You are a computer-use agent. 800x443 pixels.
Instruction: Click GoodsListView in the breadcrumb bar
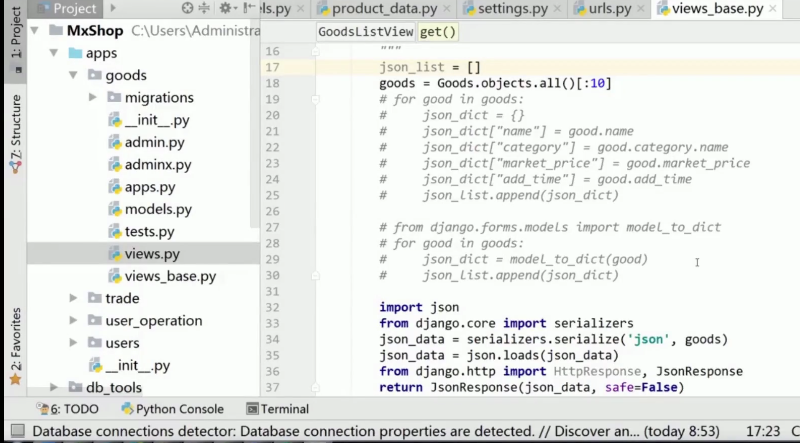[x=365, y=32]
